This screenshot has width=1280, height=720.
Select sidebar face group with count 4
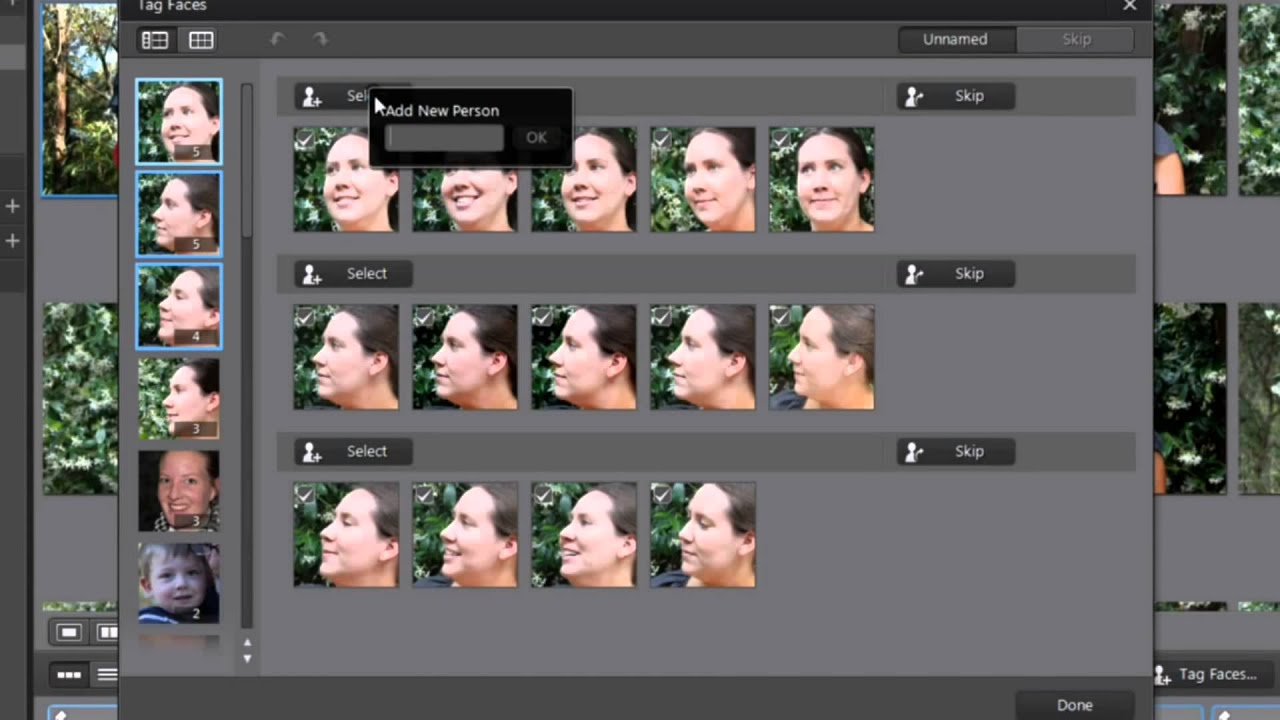179,306
